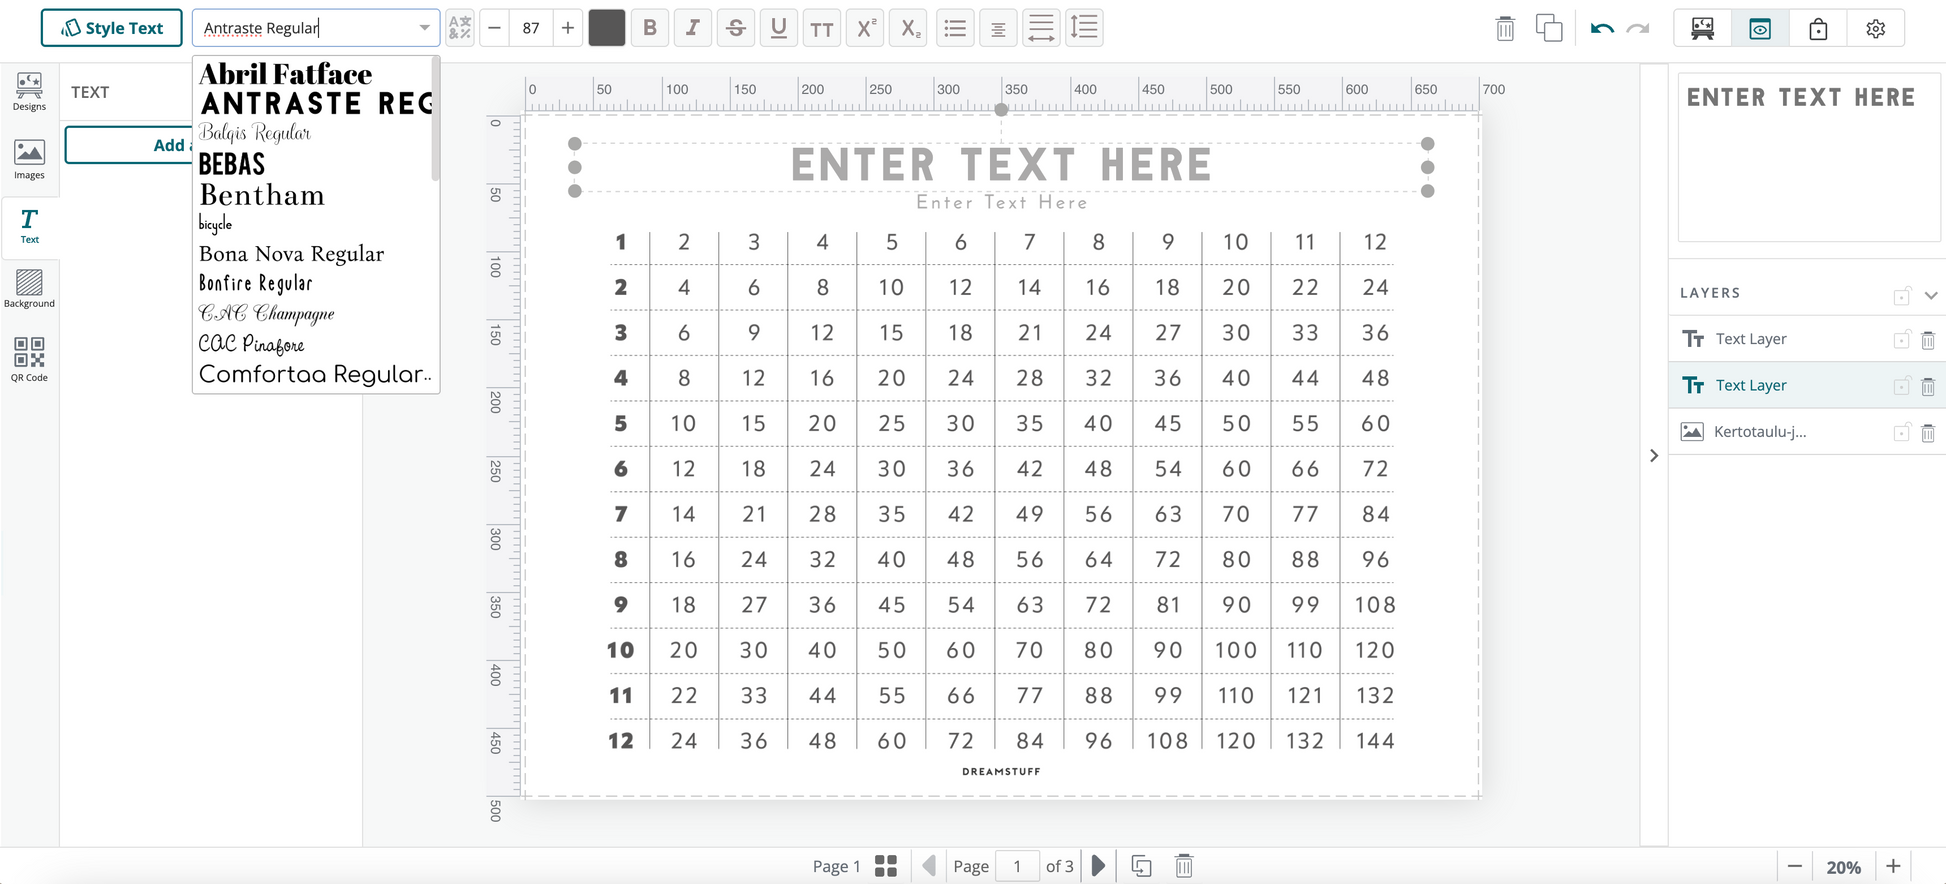Select the ENTER TEXT HERE heading on canvas

[x=1001, y=165]
